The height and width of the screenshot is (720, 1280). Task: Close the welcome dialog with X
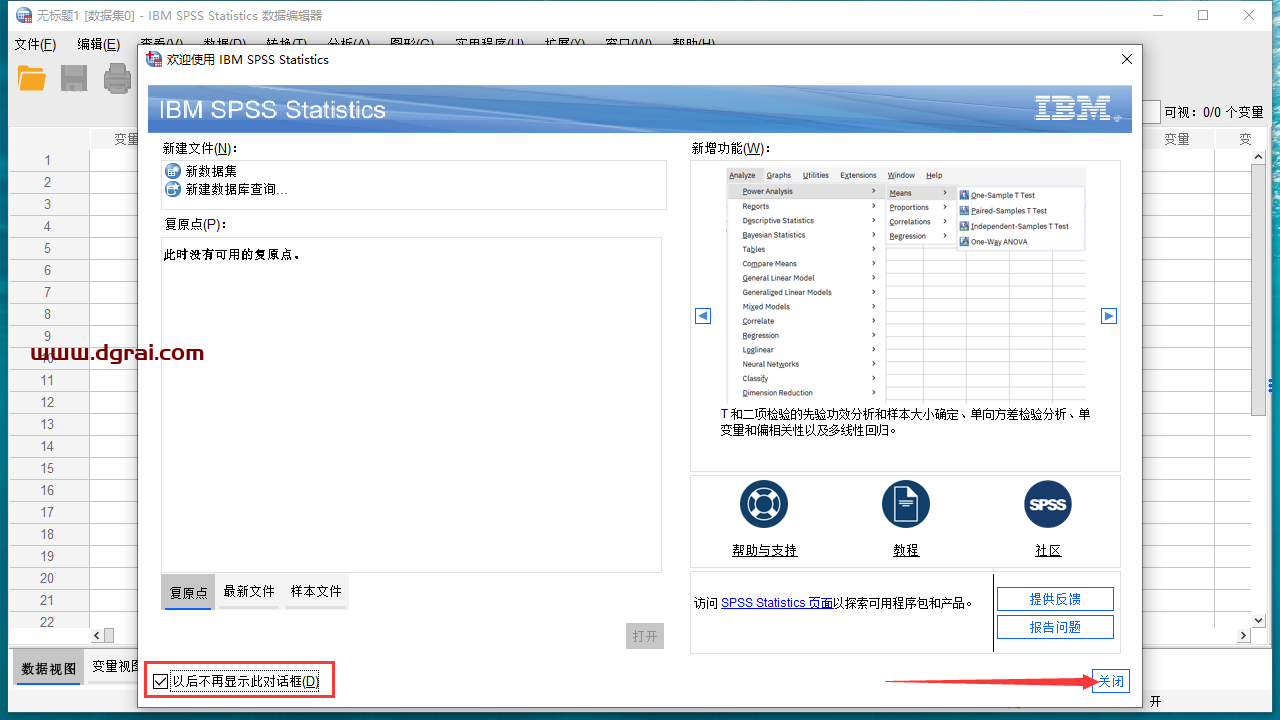click(1127, 59)
